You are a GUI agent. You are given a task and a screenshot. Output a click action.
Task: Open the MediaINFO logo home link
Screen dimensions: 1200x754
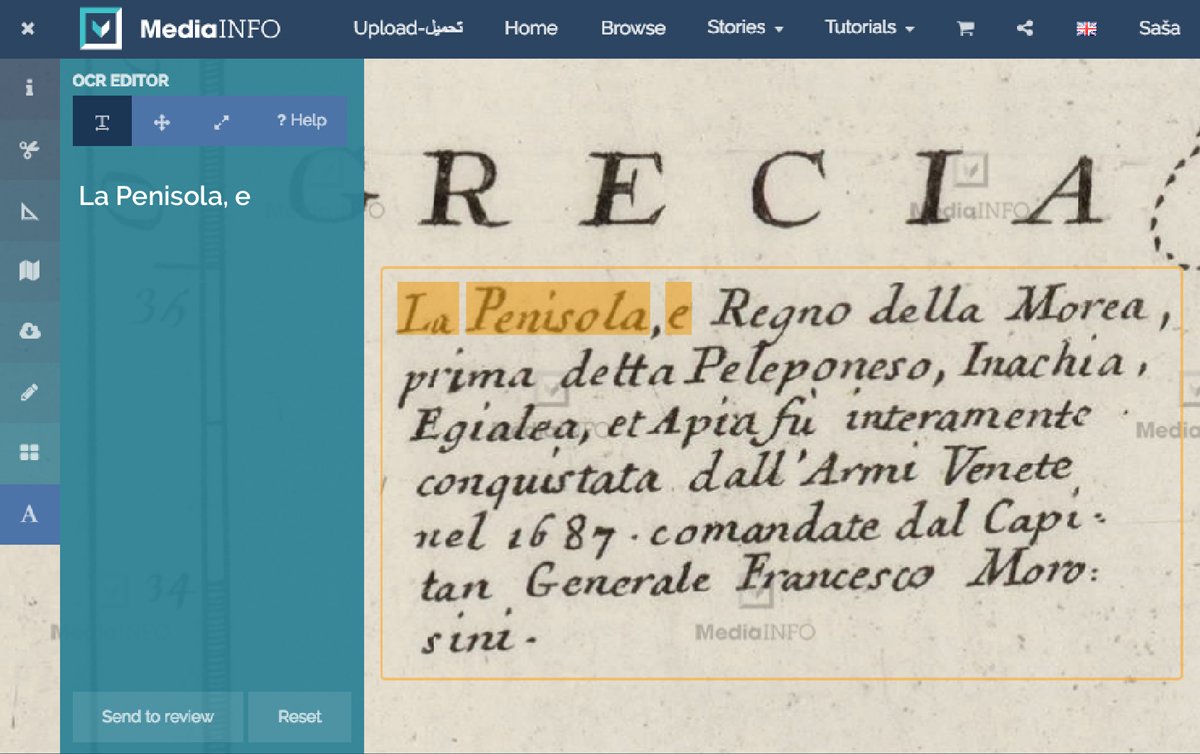(x=180, y=29)
